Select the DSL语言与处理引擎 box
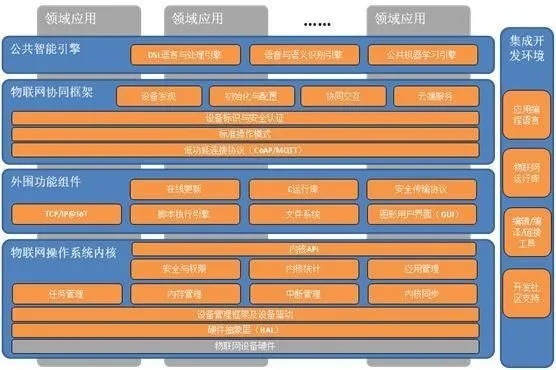 [x=185, y=55]
